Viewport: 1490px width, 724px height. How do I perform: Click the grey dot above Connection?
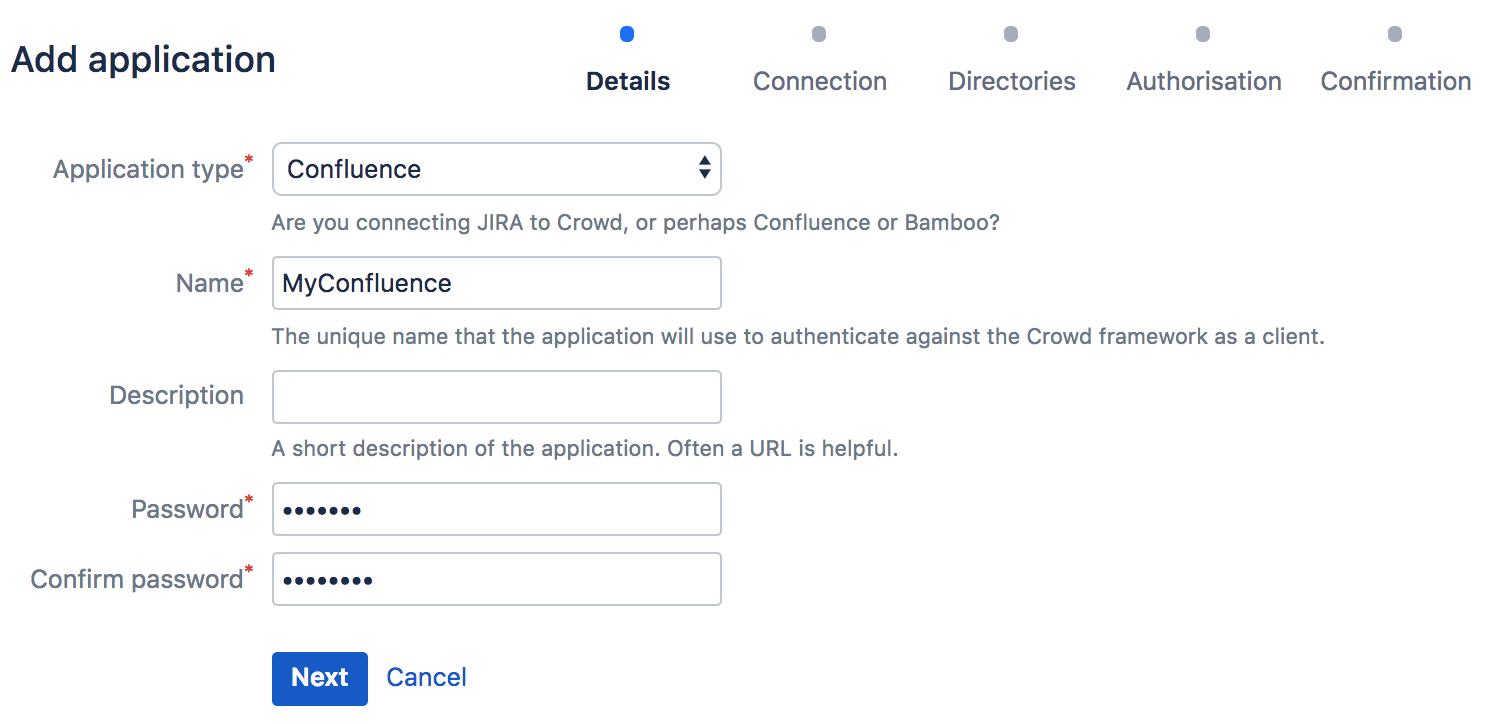click(x=819, y=34)
